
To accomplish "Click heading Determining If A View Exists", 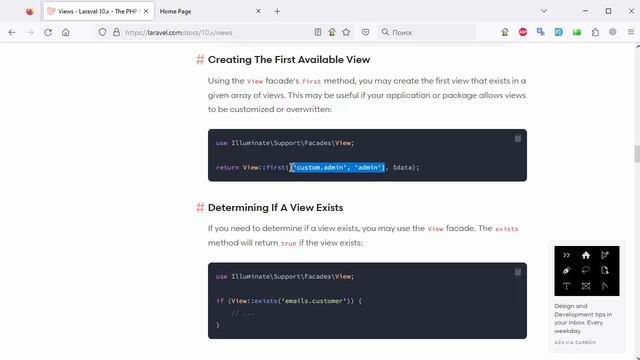I will [276, 207].
